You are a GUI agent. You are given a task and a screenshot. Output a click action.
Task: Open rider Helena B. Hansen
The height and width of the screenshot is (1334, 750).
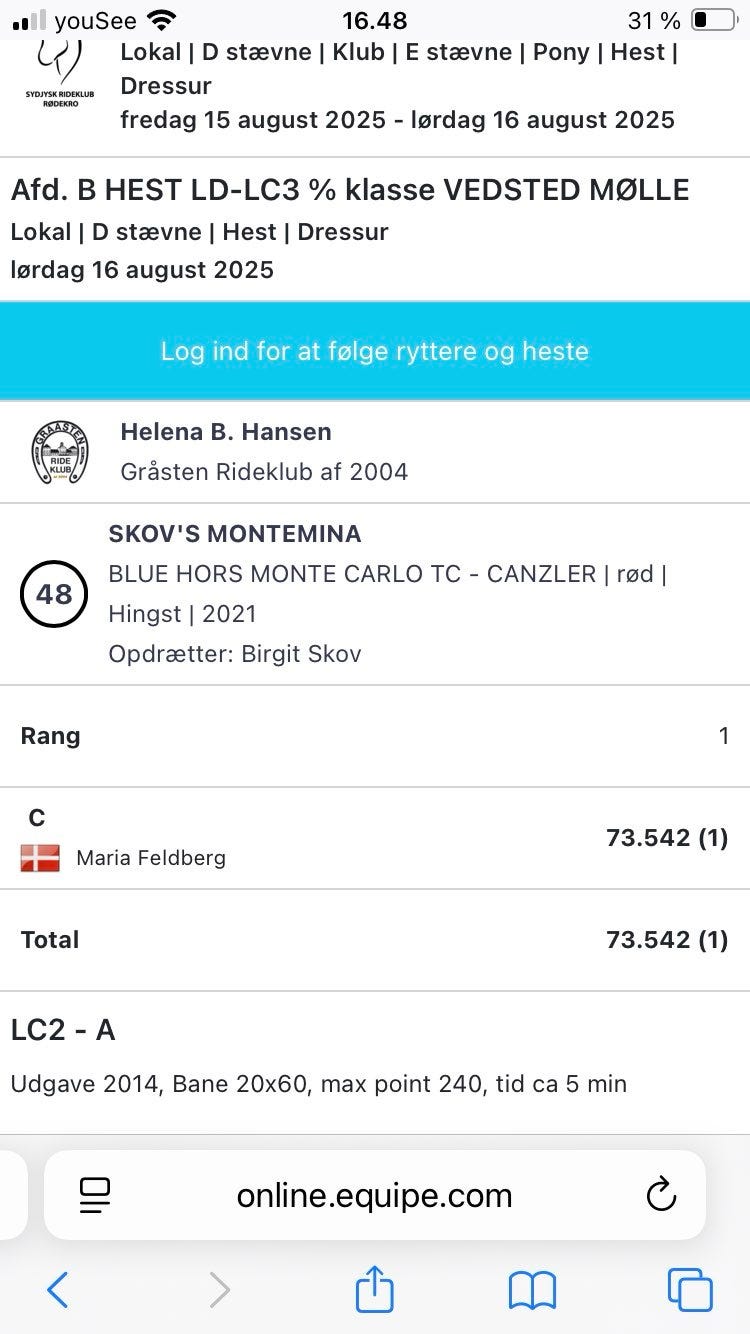tap(226, 432)
